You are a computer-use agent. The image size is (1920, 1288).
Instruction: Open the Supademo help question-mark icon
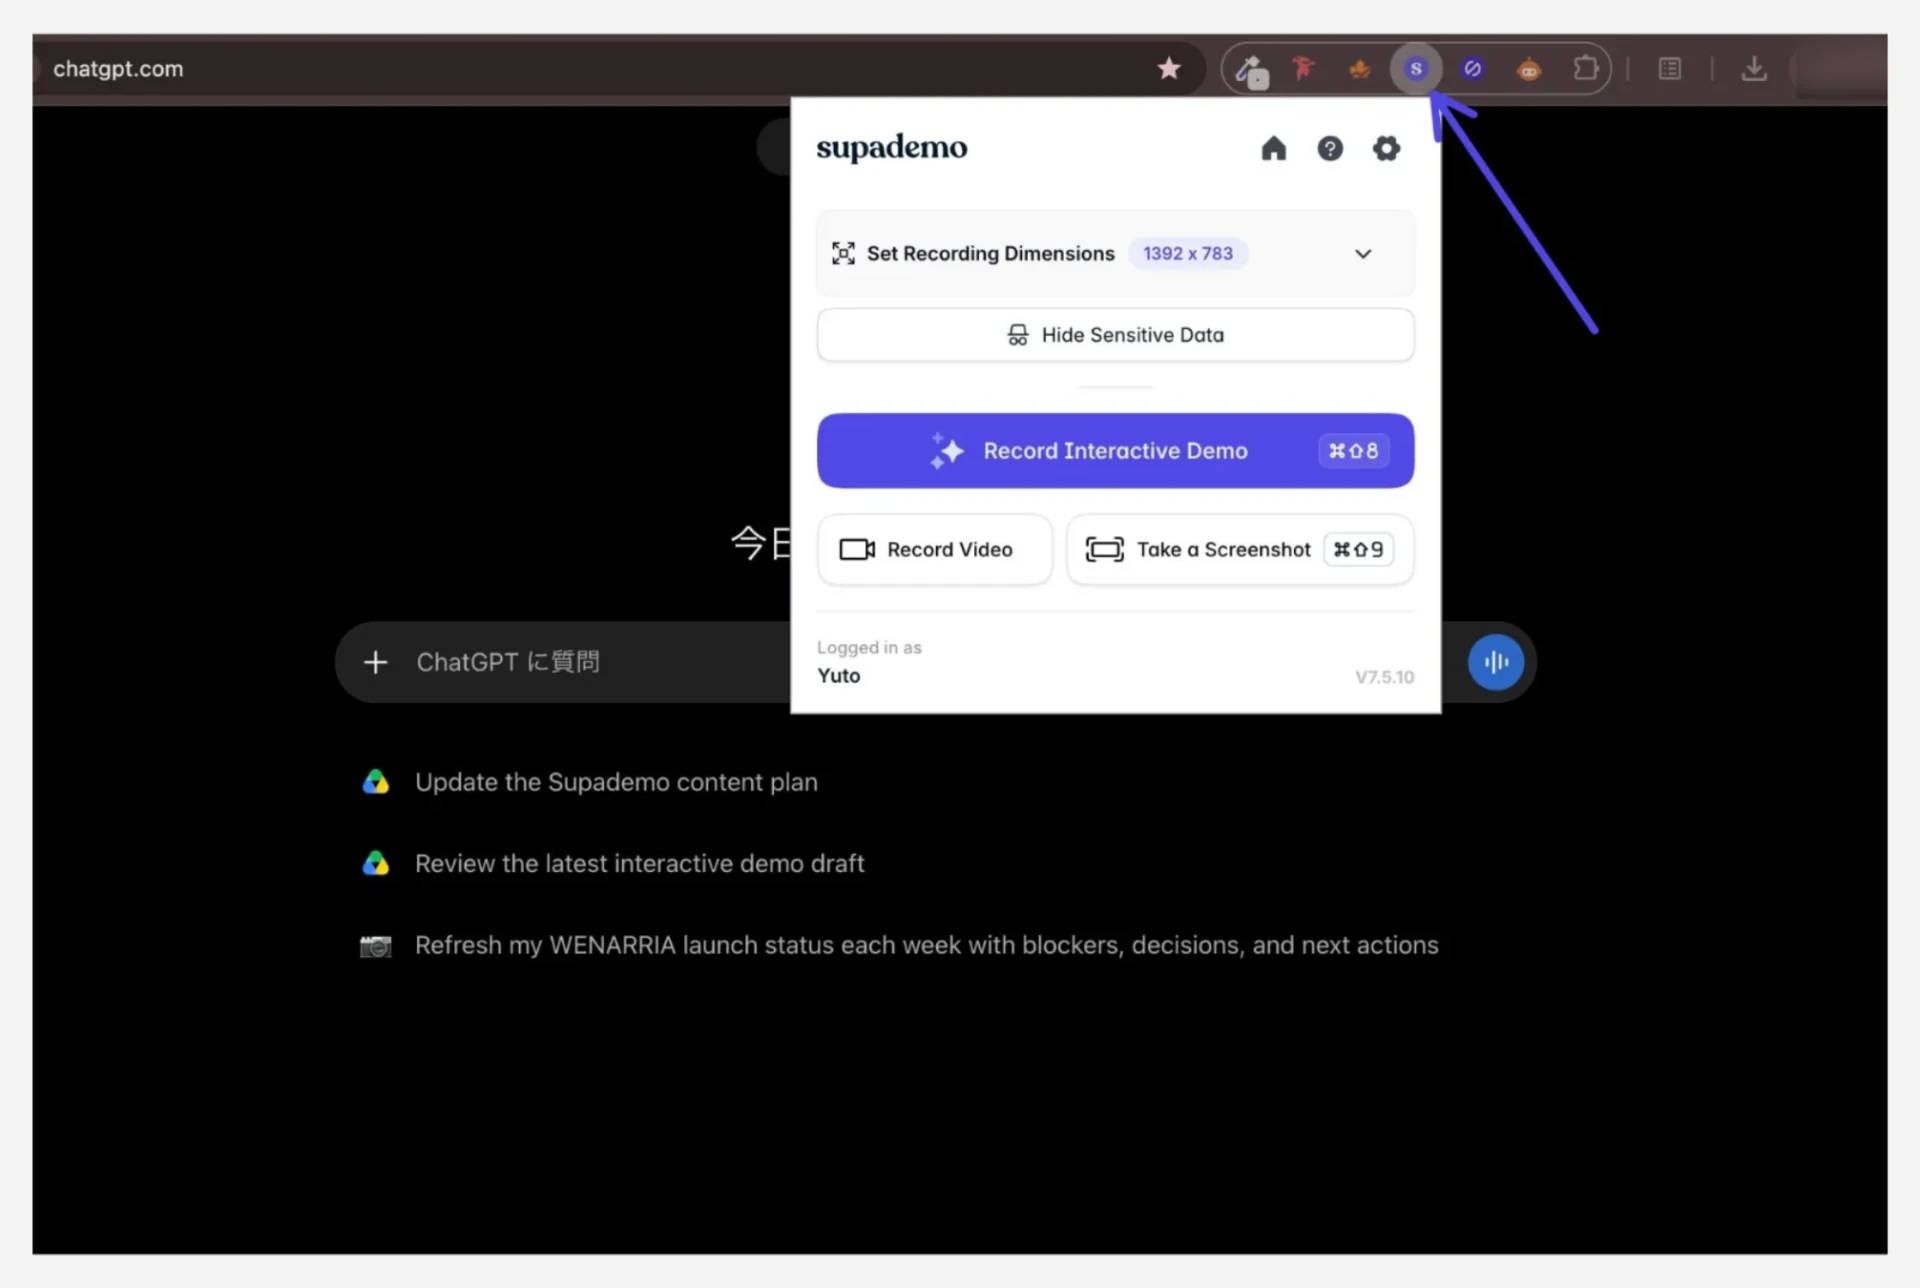coord(1330,149)
